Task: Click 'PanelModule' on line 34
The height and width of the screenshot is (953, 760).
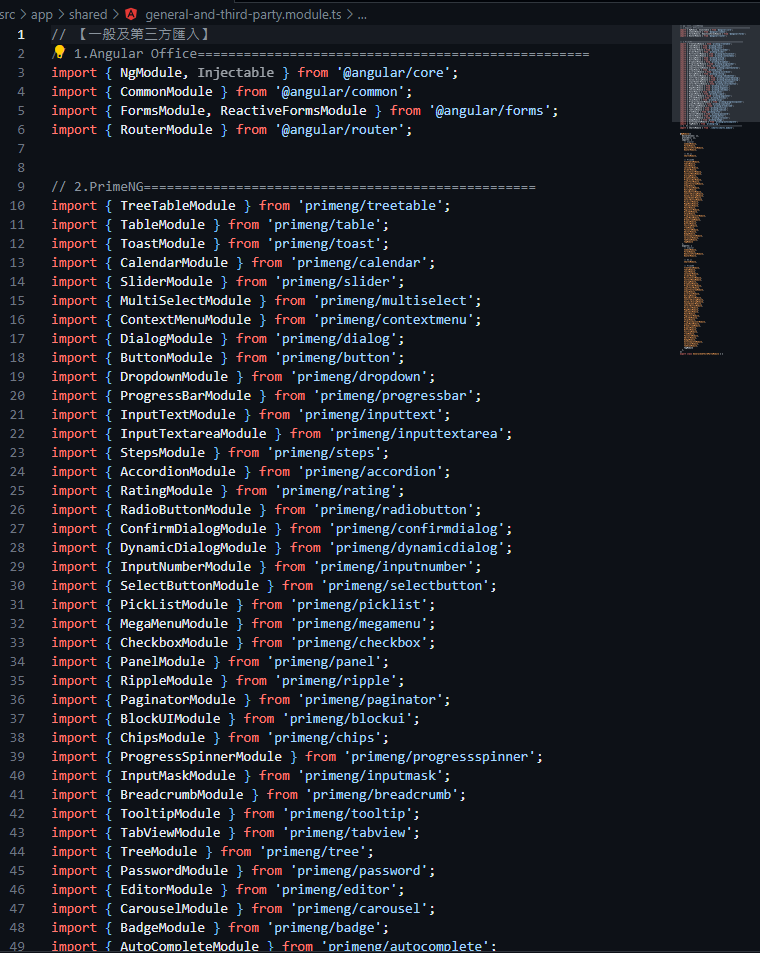Action: click(162, 661)
